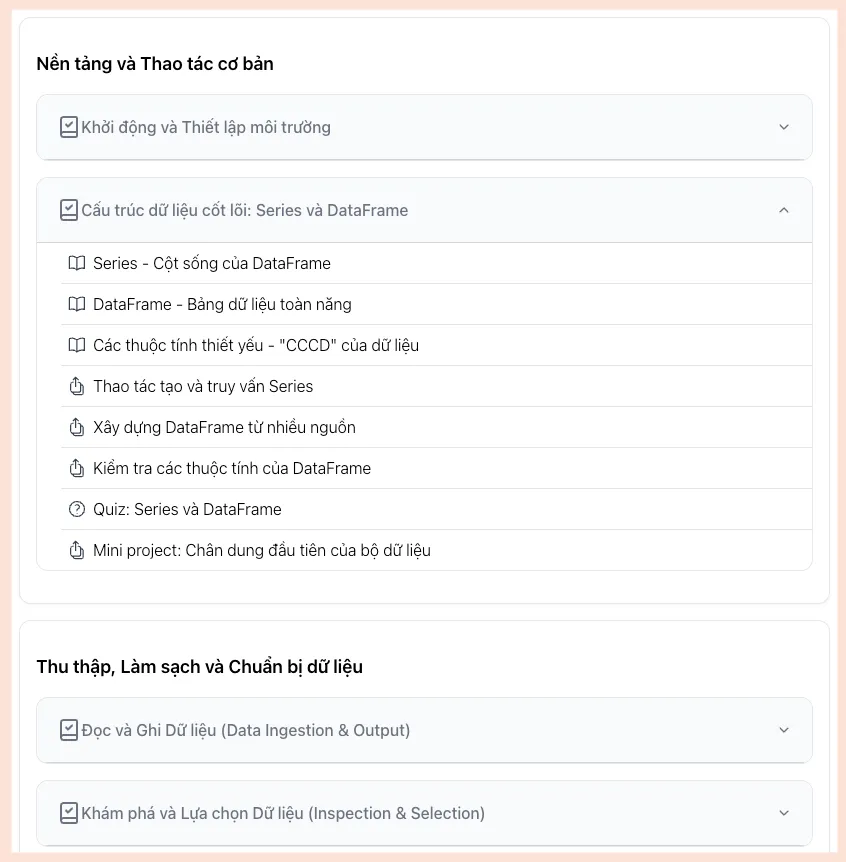Expand Đọc và Ghi Dữ liệu chevron
Screen dimensions: 846x862
tap(784, 730)
